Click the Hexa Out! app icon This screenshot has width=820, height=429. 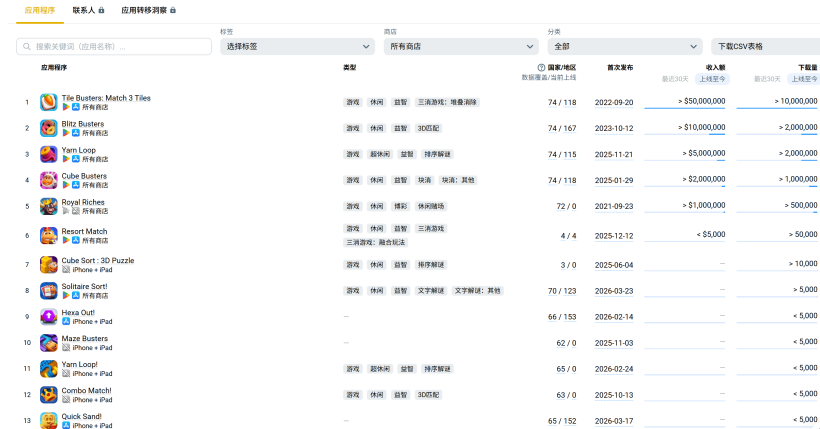[48, 316]
